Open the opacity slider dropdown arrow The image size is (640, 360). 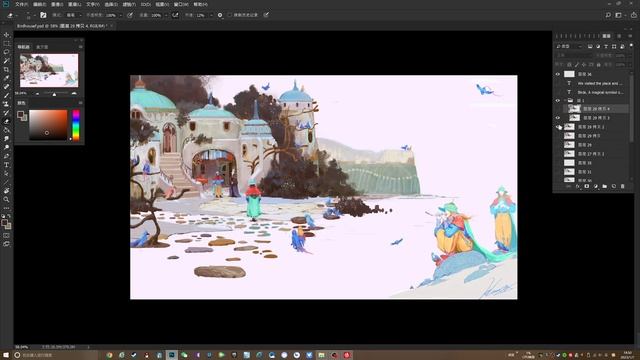(x=120, y=15)
